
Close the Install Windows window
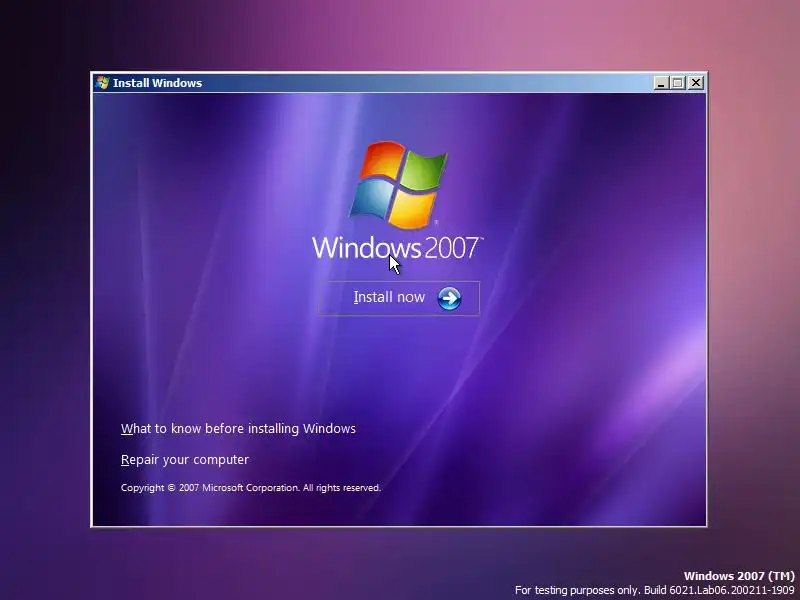point(695,83)
